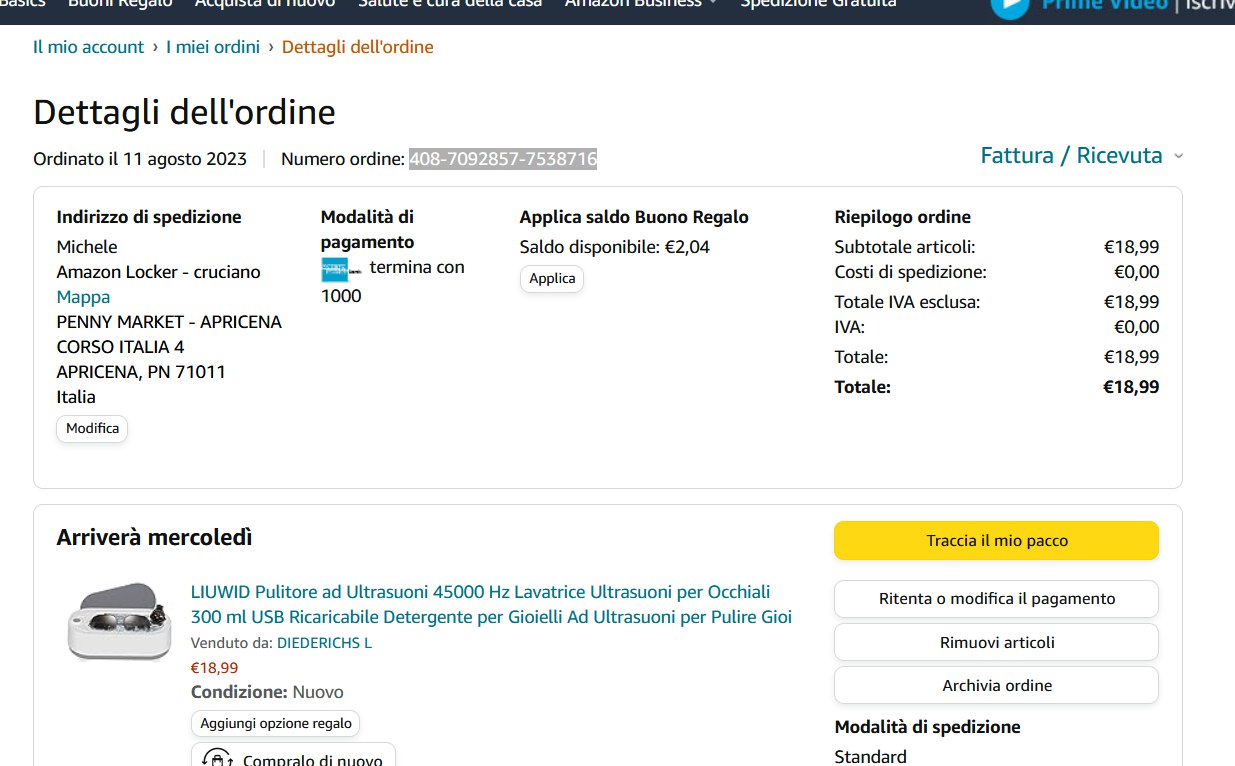The height and width of the screenshot is (766, 1235).
Task: Click Modalità di spedizione heading
Action: point(928,727)
